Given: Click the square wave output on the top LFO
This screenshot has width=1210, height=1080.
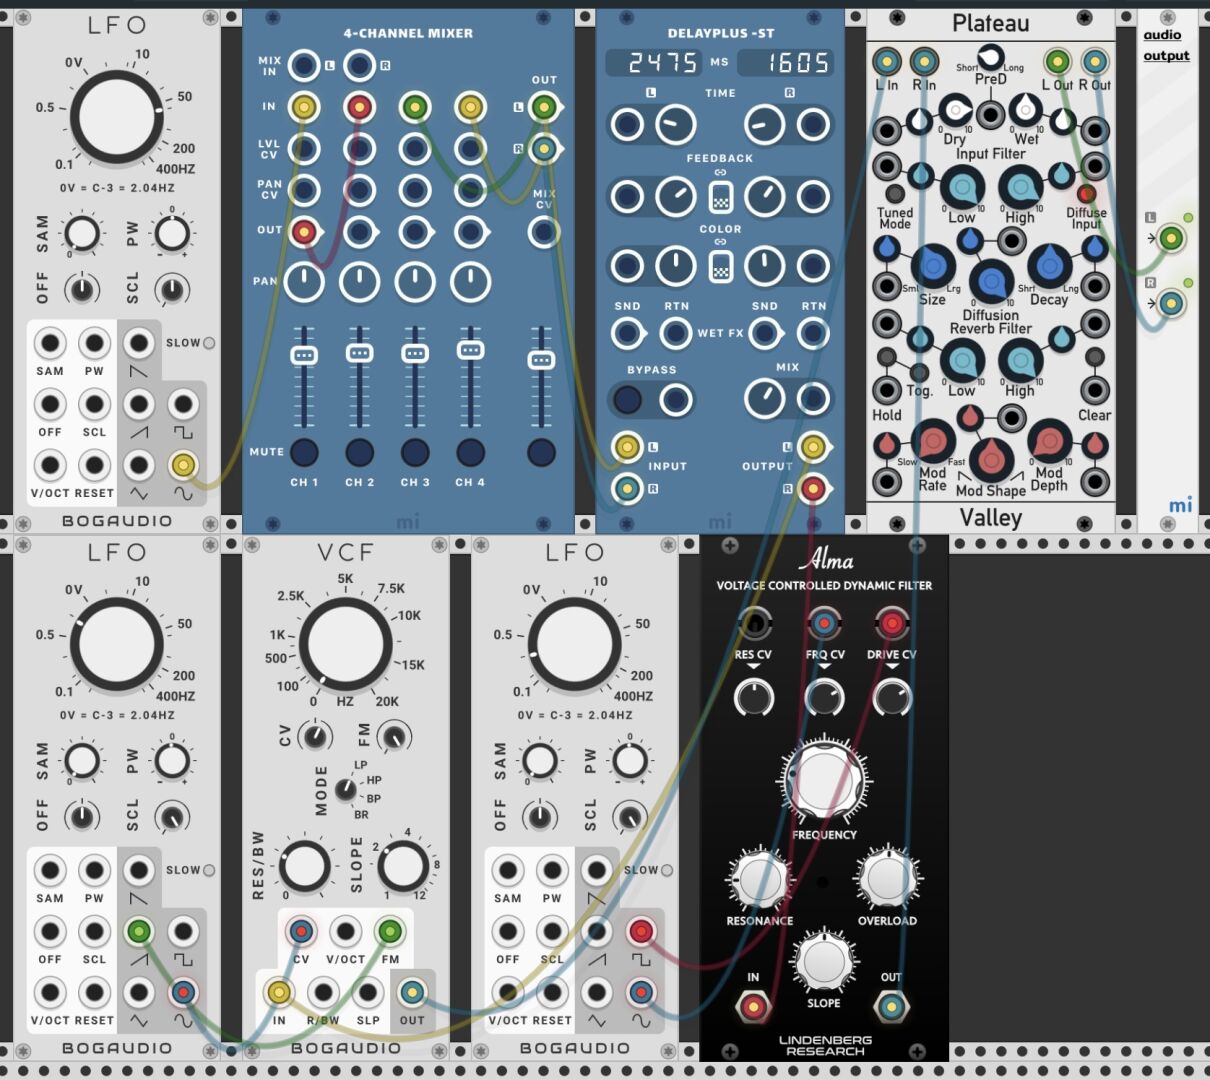Looking at the screenshot, I should tap(182, 404).
